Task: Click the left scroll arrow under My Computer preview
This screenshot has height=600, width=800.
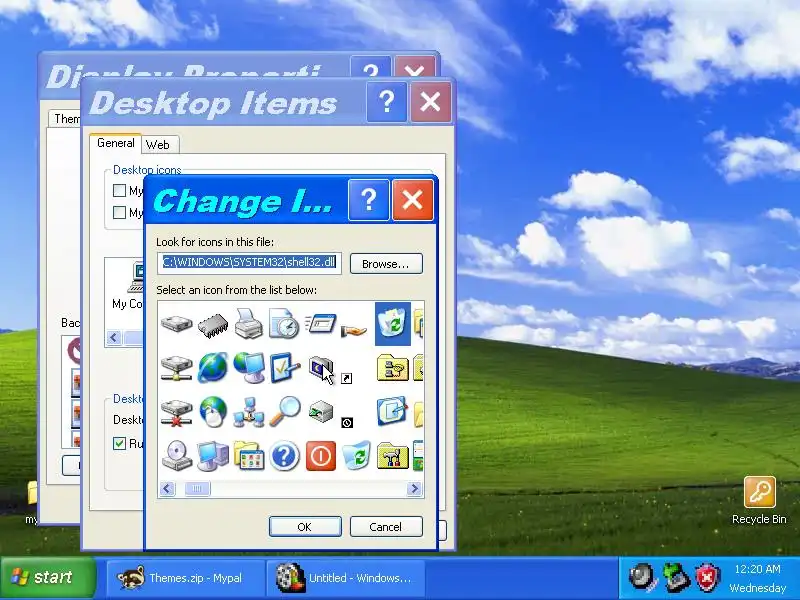Action: (x=114, y=338)
